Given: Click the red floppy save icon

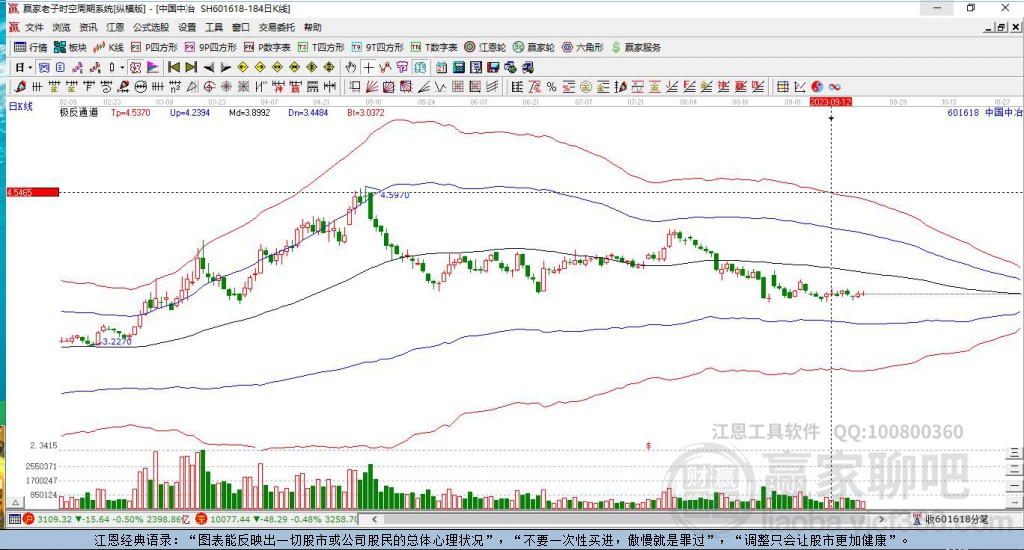Looking at the screenshot, I should (493, 67).
